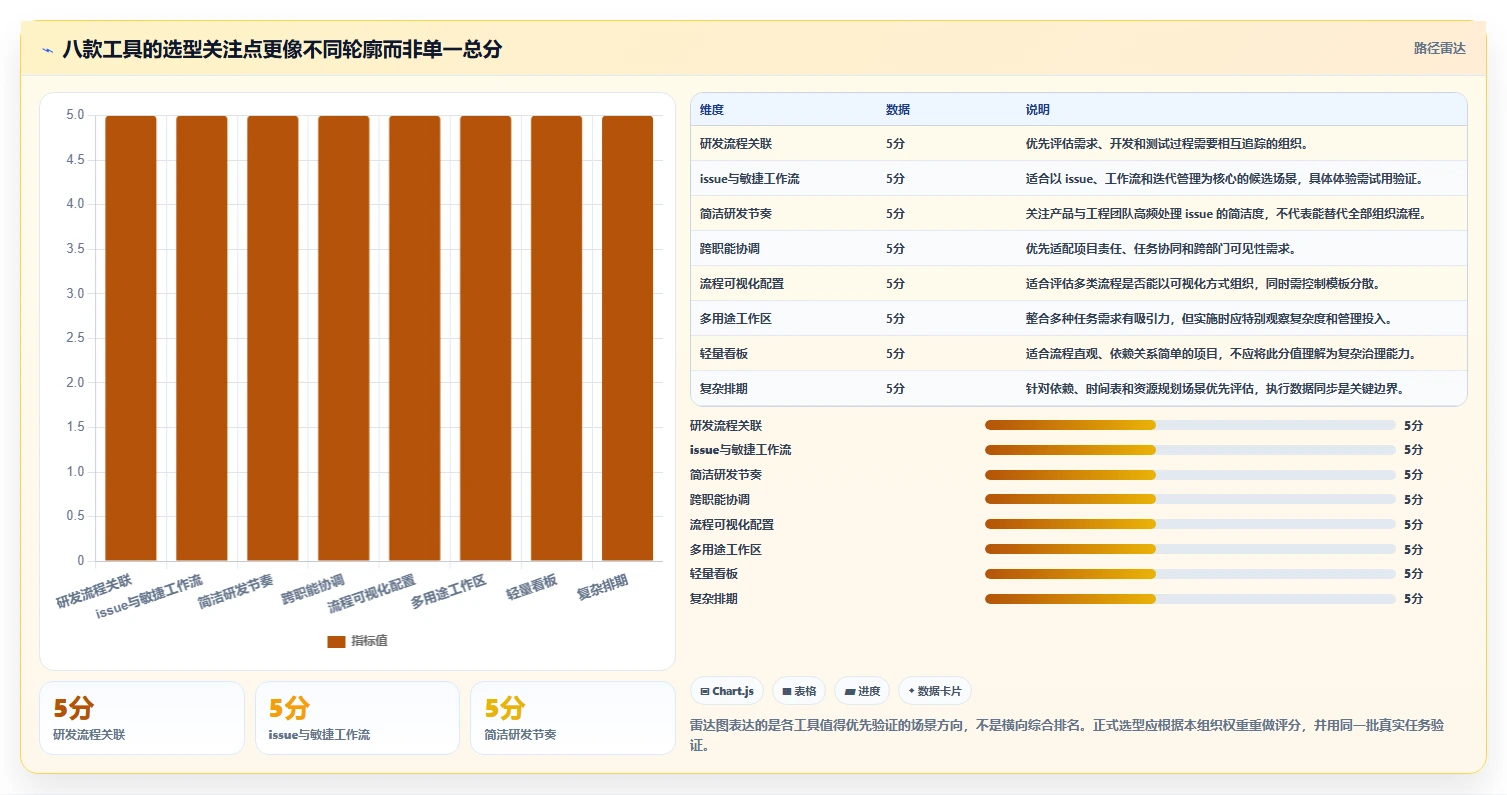
Task: Click 研发流程关联 progress bar
Action: pos(1190,425)
